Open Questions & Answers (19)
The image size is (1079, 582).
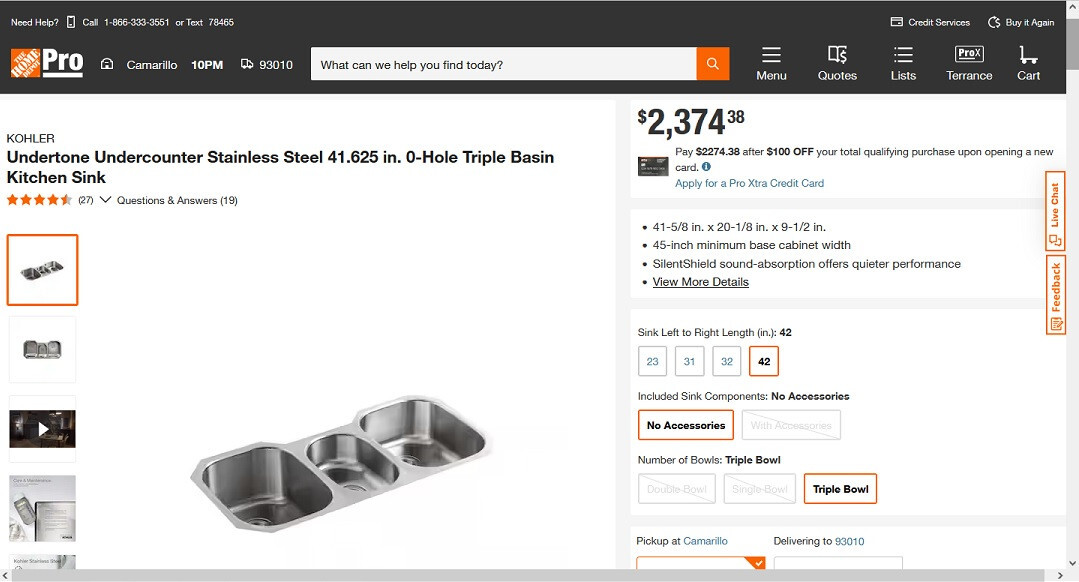[177, 200]
